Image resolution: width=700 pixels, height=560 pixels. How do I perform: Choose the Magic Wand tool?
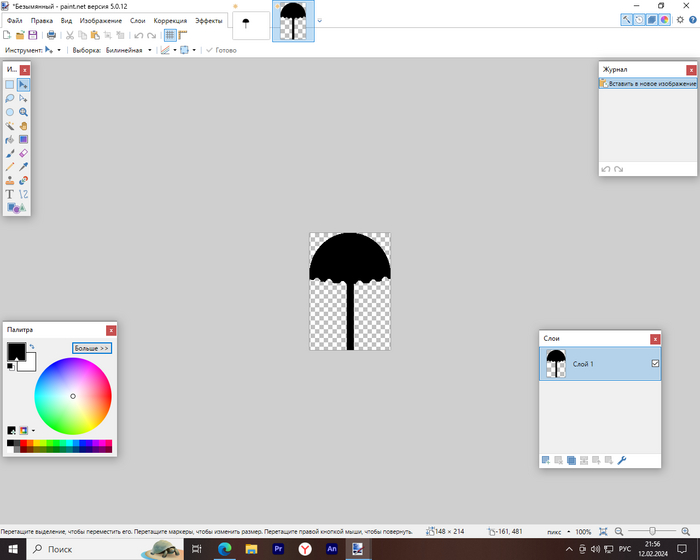point(10,127)
